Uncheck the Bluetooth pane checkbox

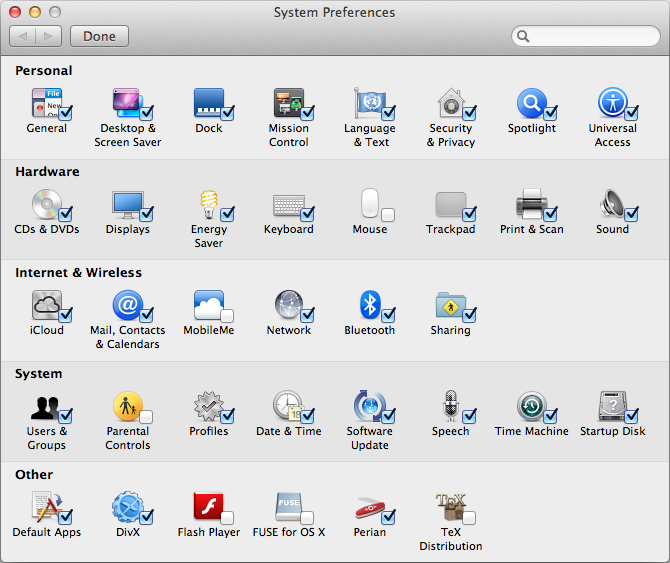388,315
